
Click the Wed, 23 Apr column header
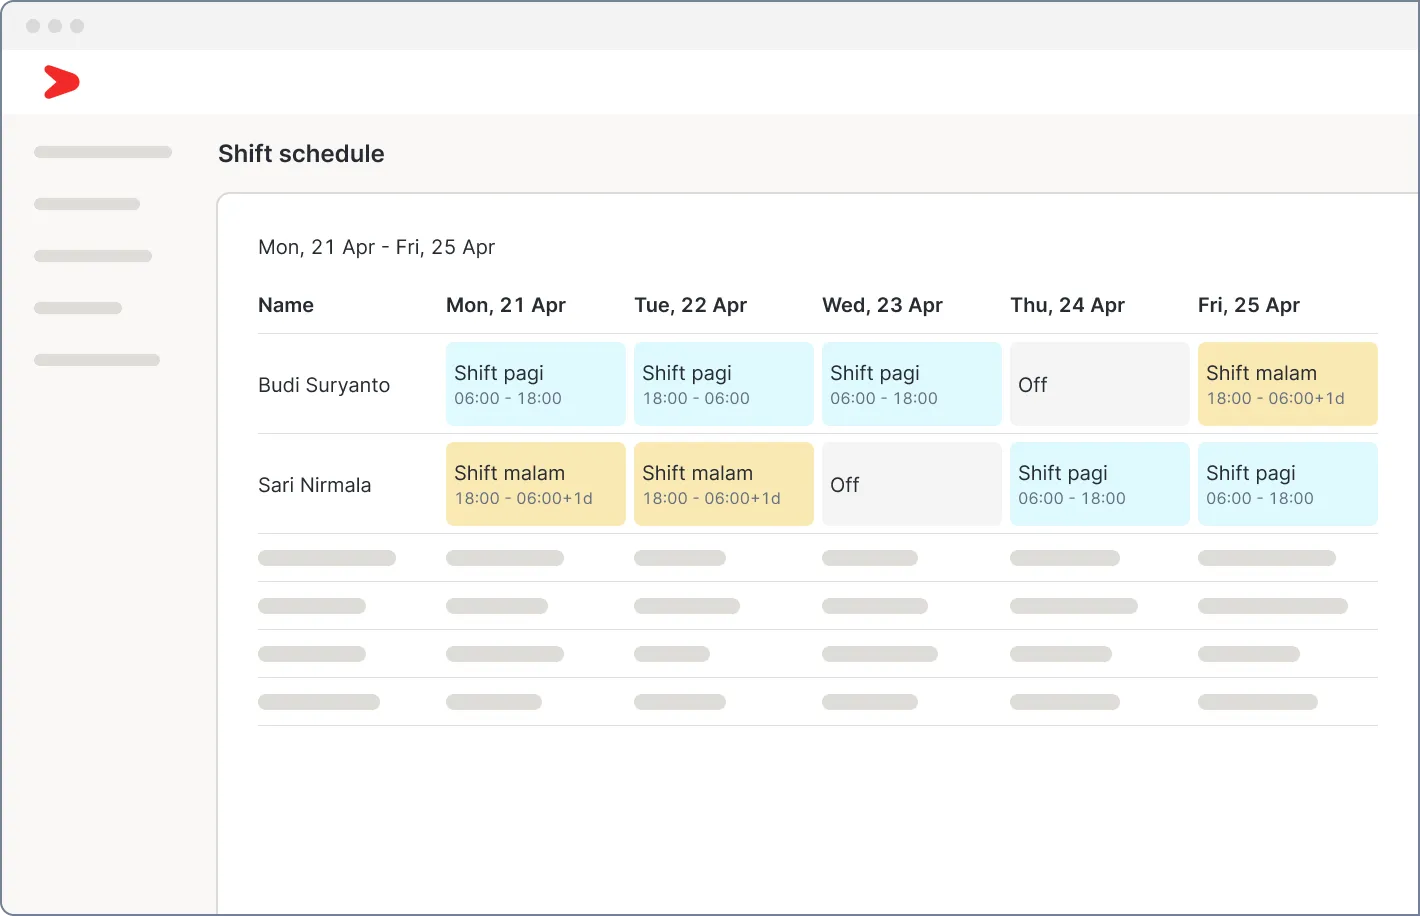coord(883,305)
